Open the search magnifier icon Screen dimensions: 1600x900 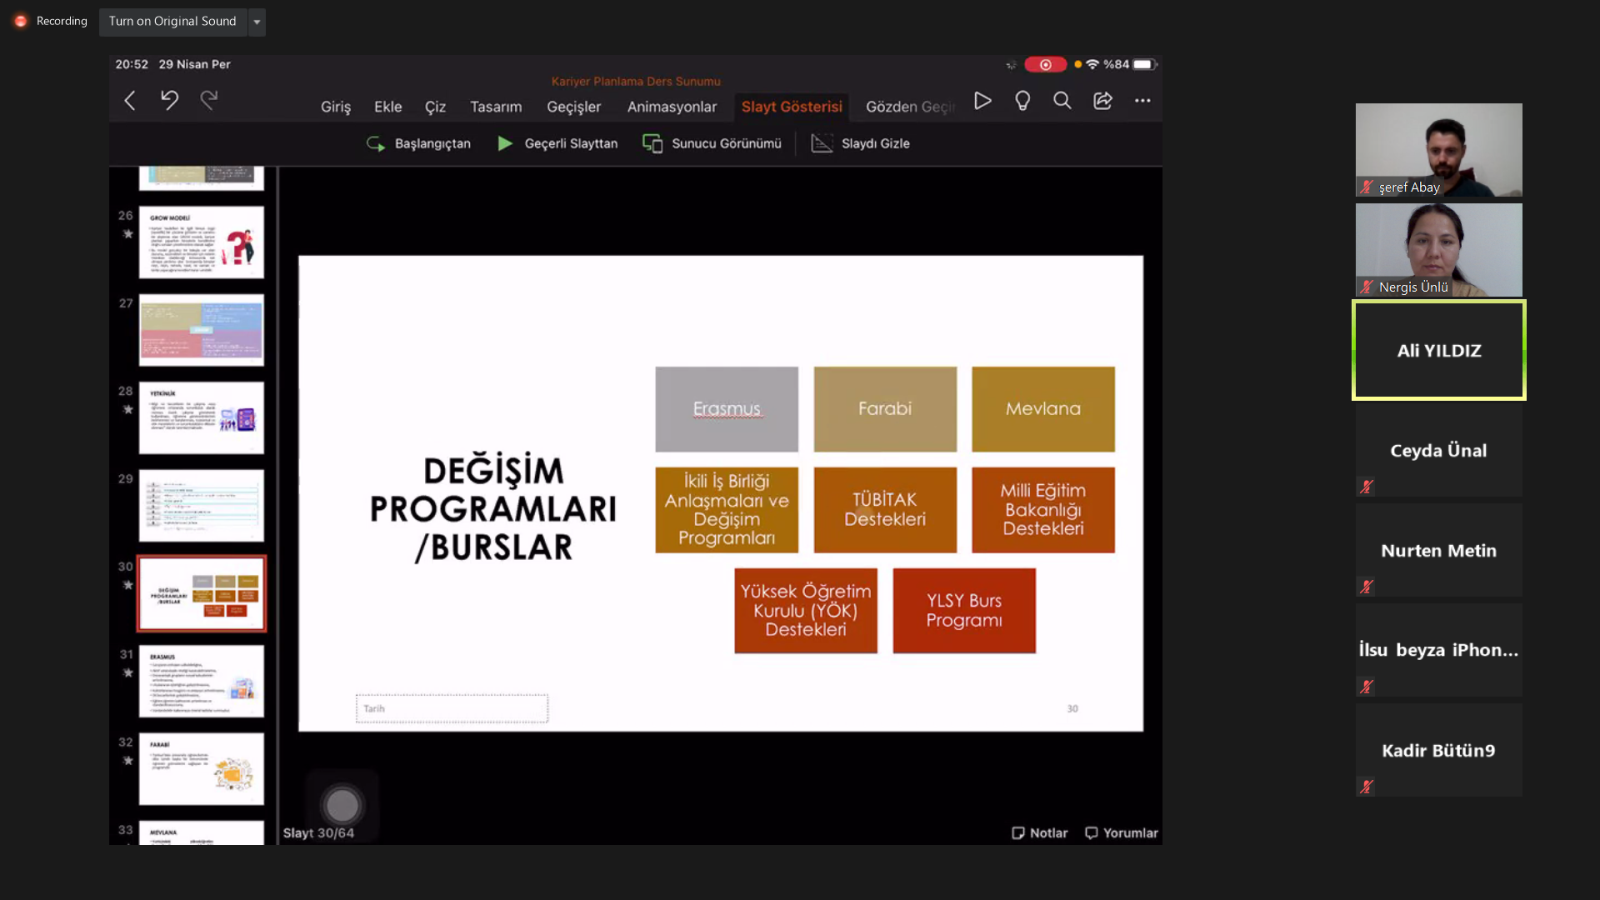[1062, 100]
